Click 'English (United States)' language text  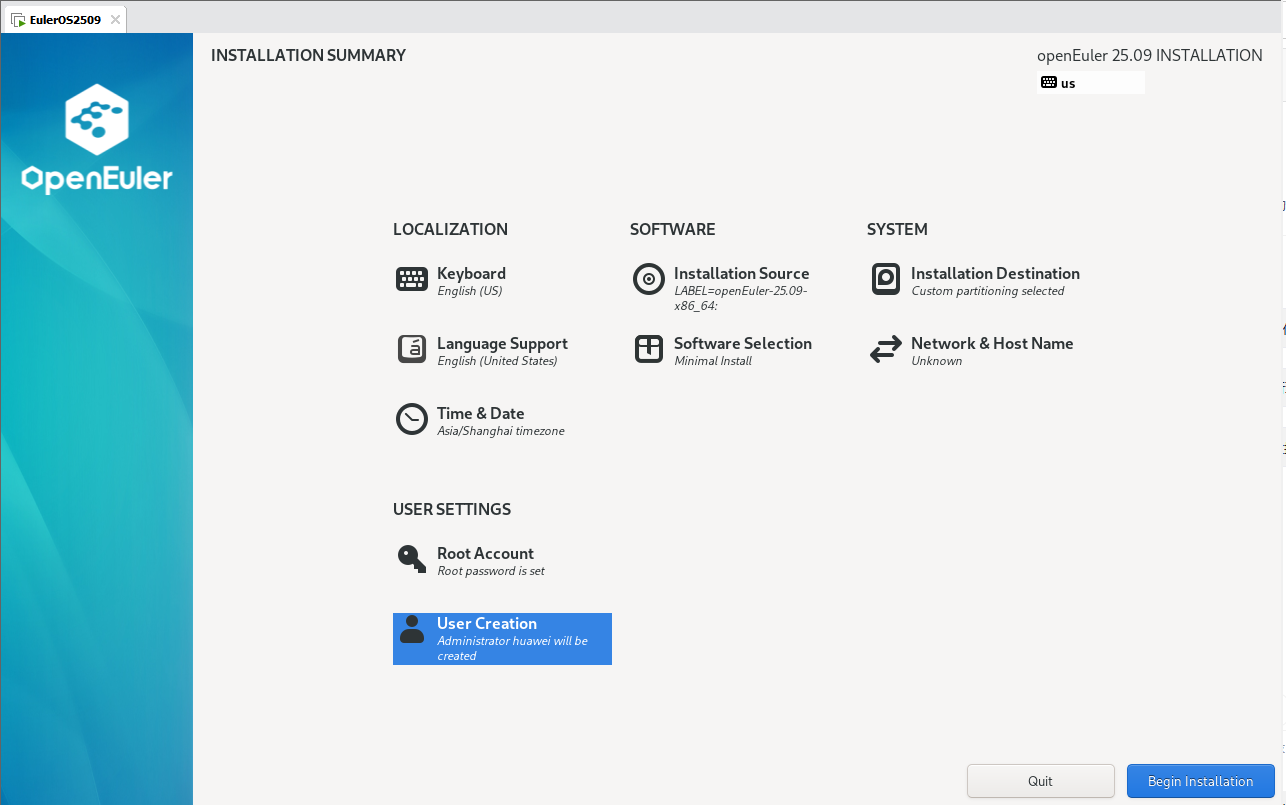tap(497, 361)
